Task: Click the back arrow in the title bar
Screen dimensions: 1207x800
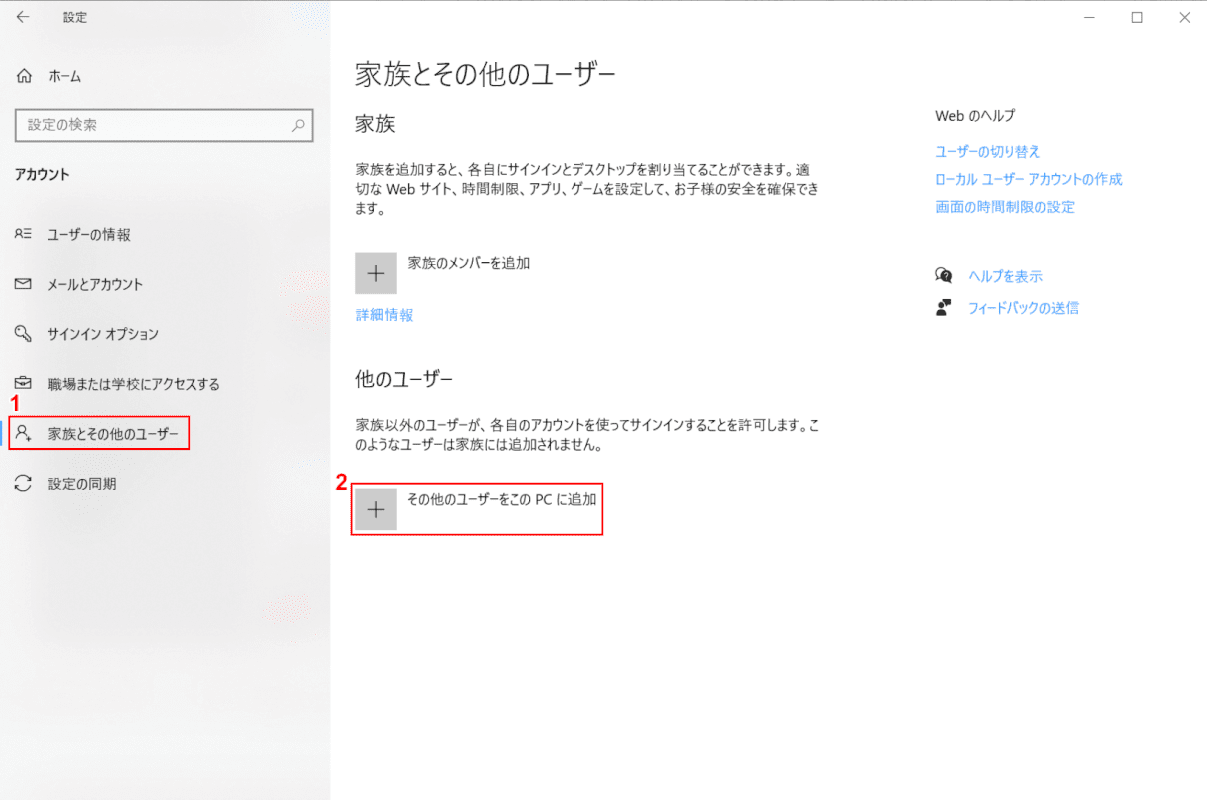Action: coord(23,17)
